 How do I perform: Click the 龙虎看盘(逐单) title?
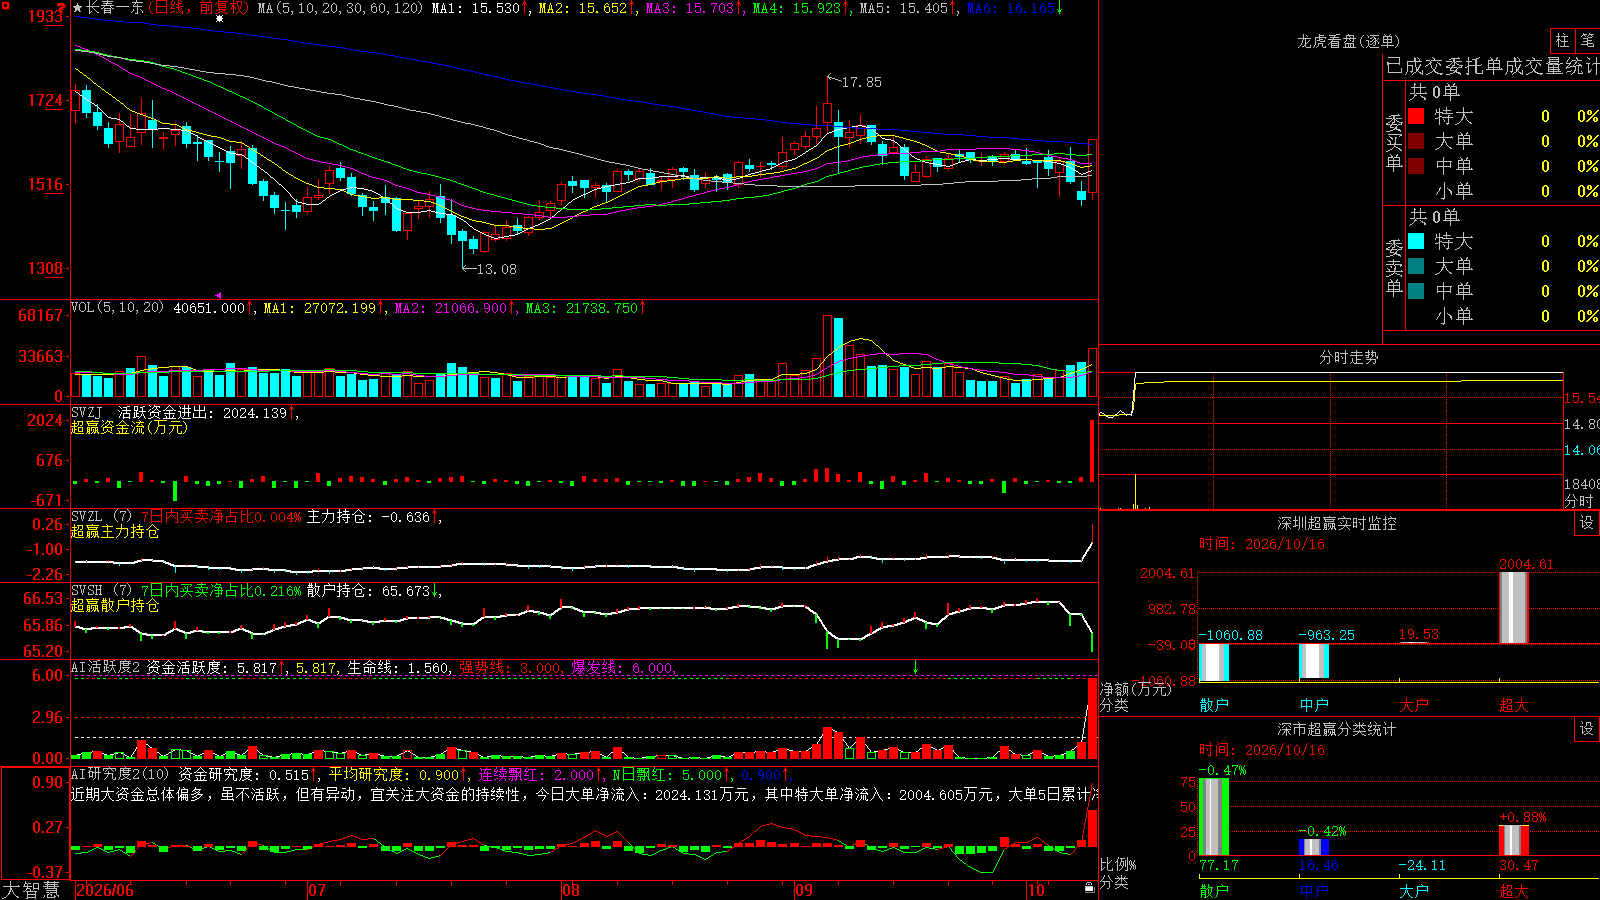[x=1348, y=41]
